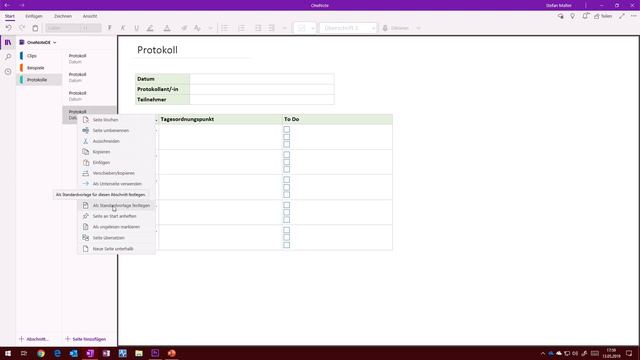The image size is (640, 360).
Task: Click the empty cell beside Datum
Action: [262, 79]
